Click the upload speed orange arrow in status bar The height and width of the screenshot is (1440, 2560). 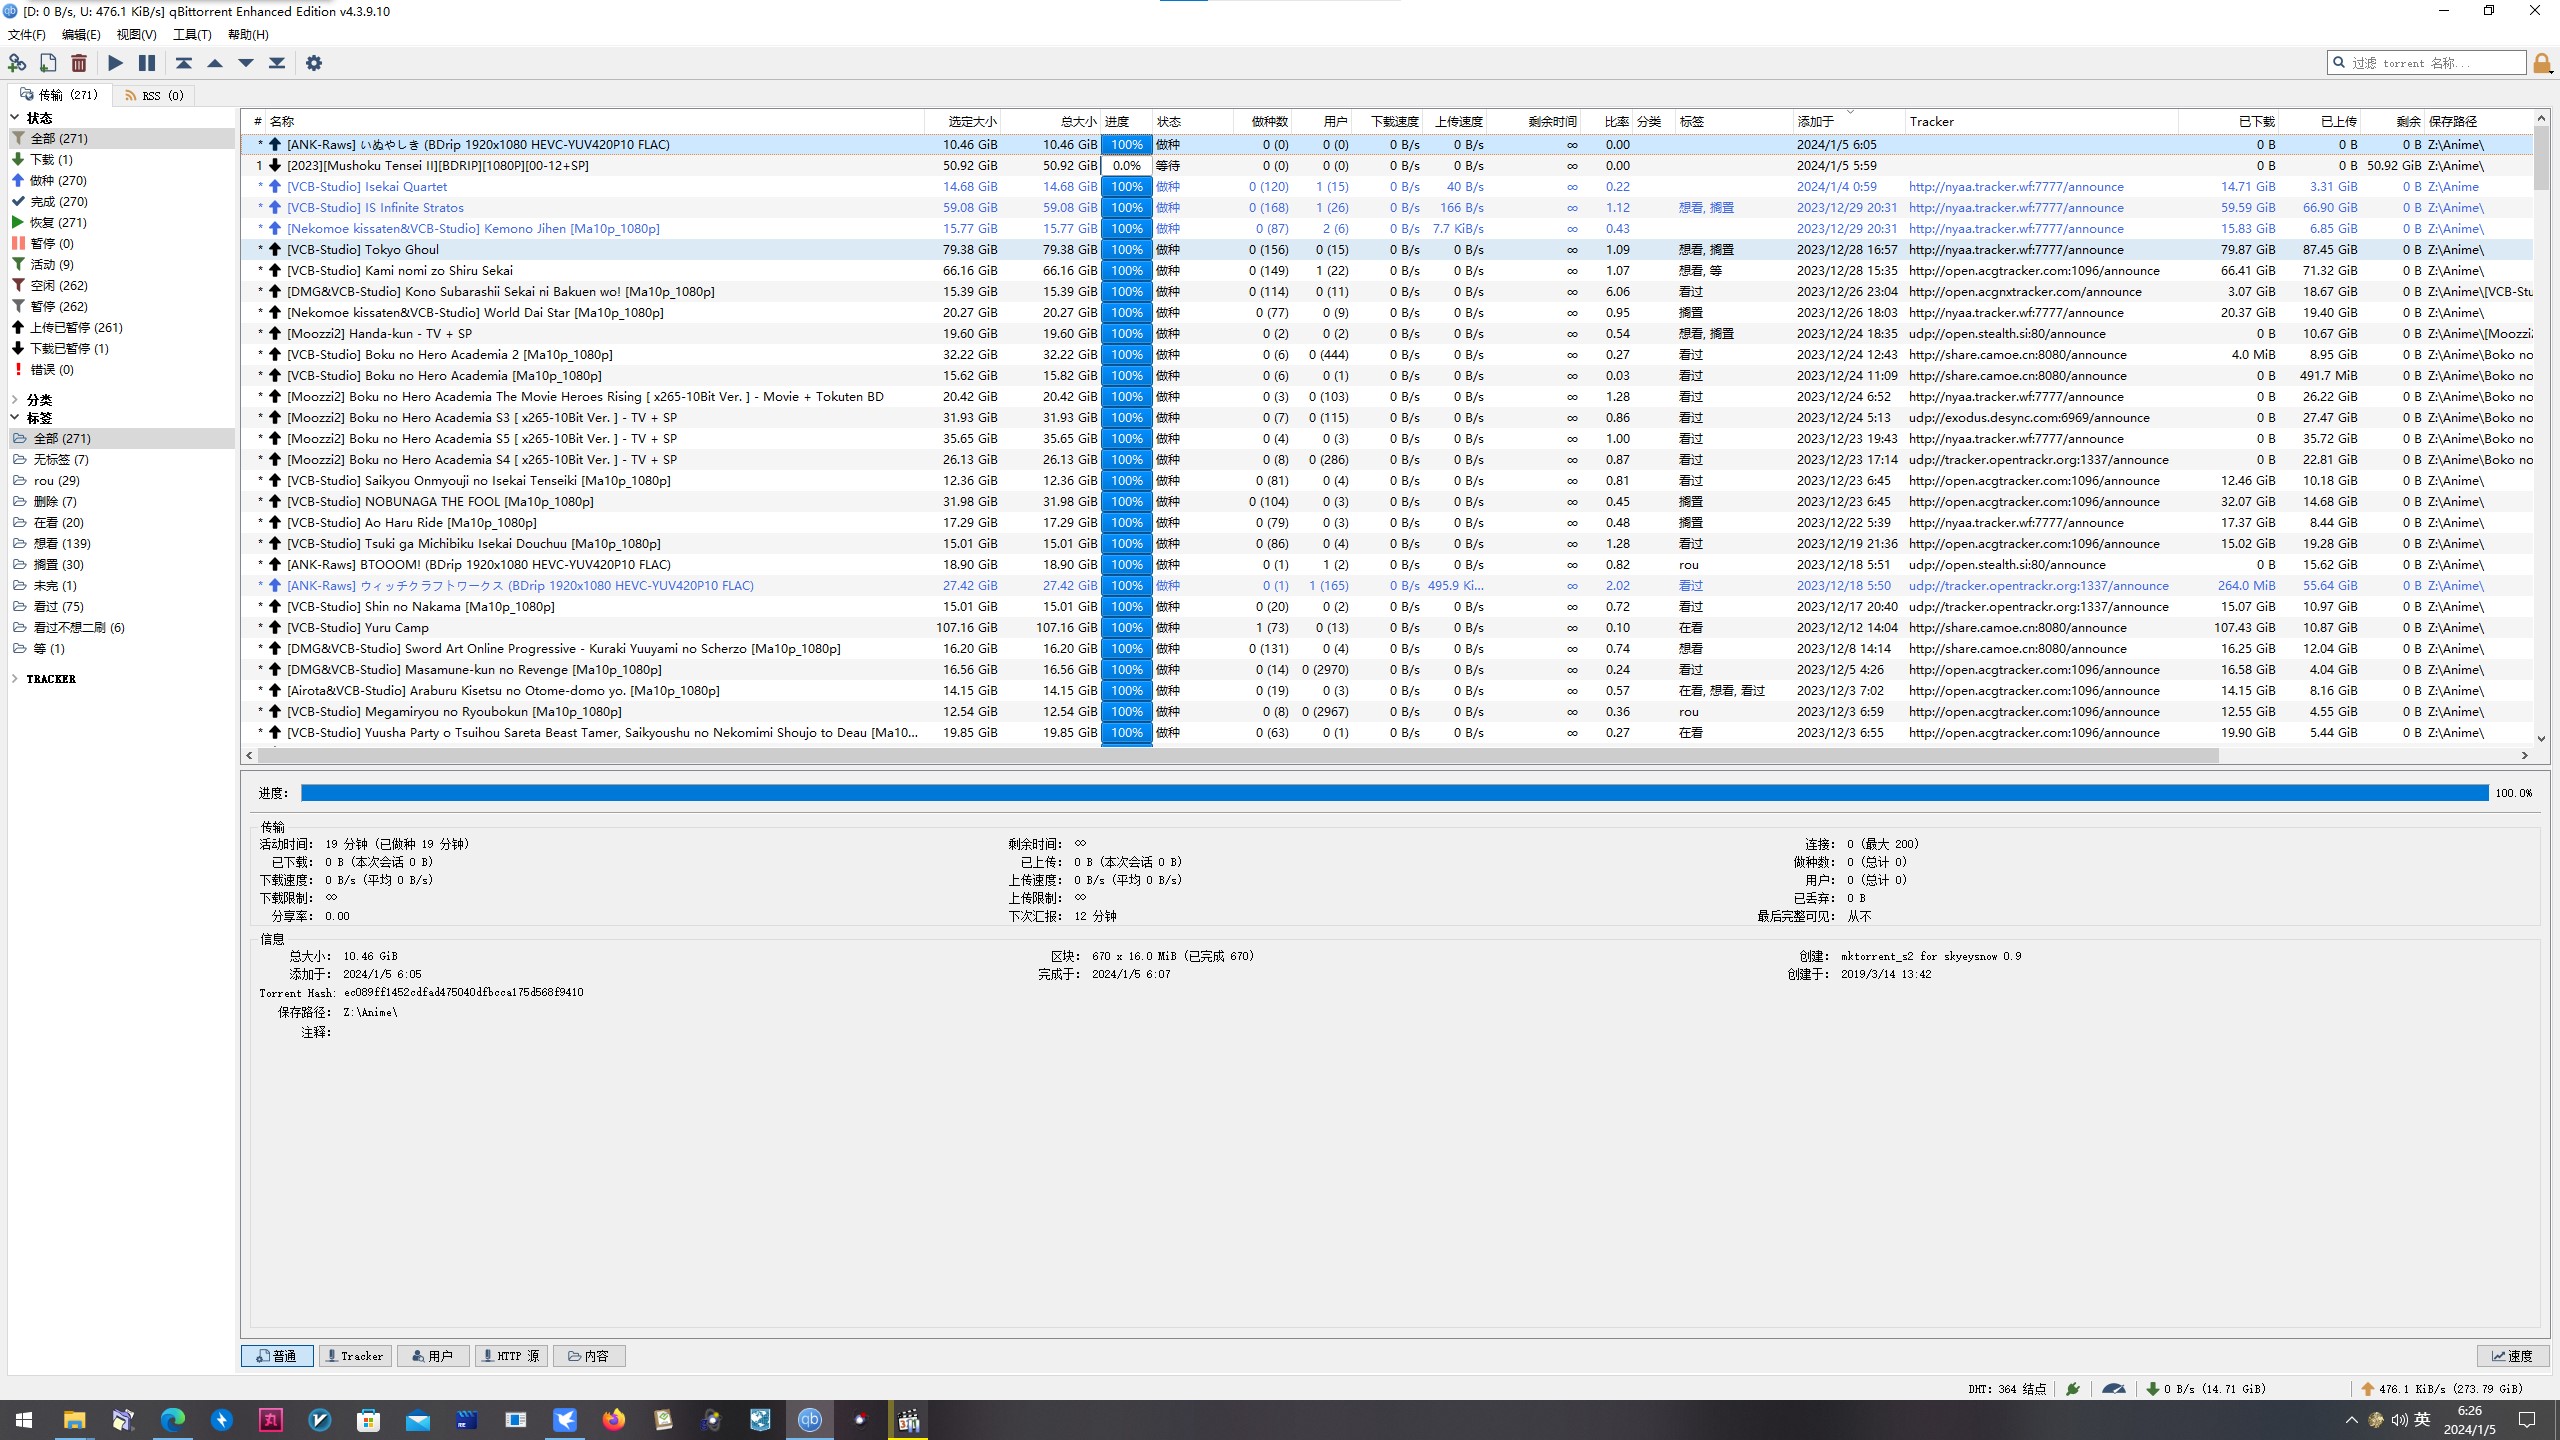point(2367,1388)
